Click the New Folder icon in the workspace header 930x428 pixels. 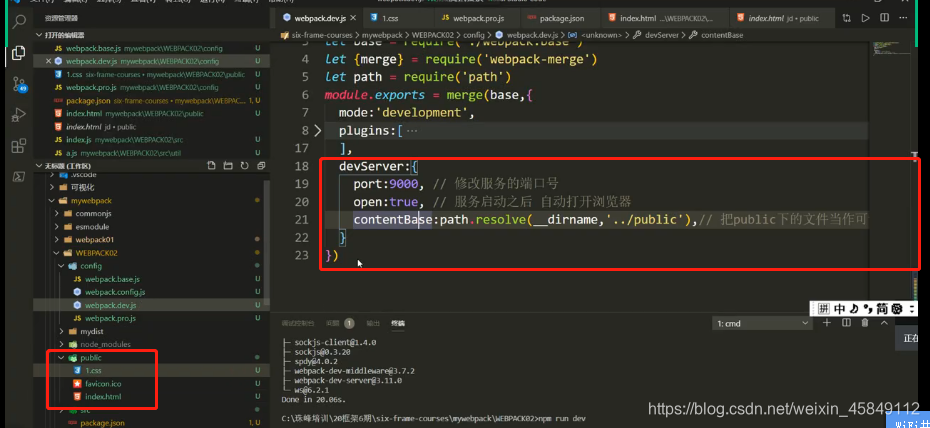227,166
